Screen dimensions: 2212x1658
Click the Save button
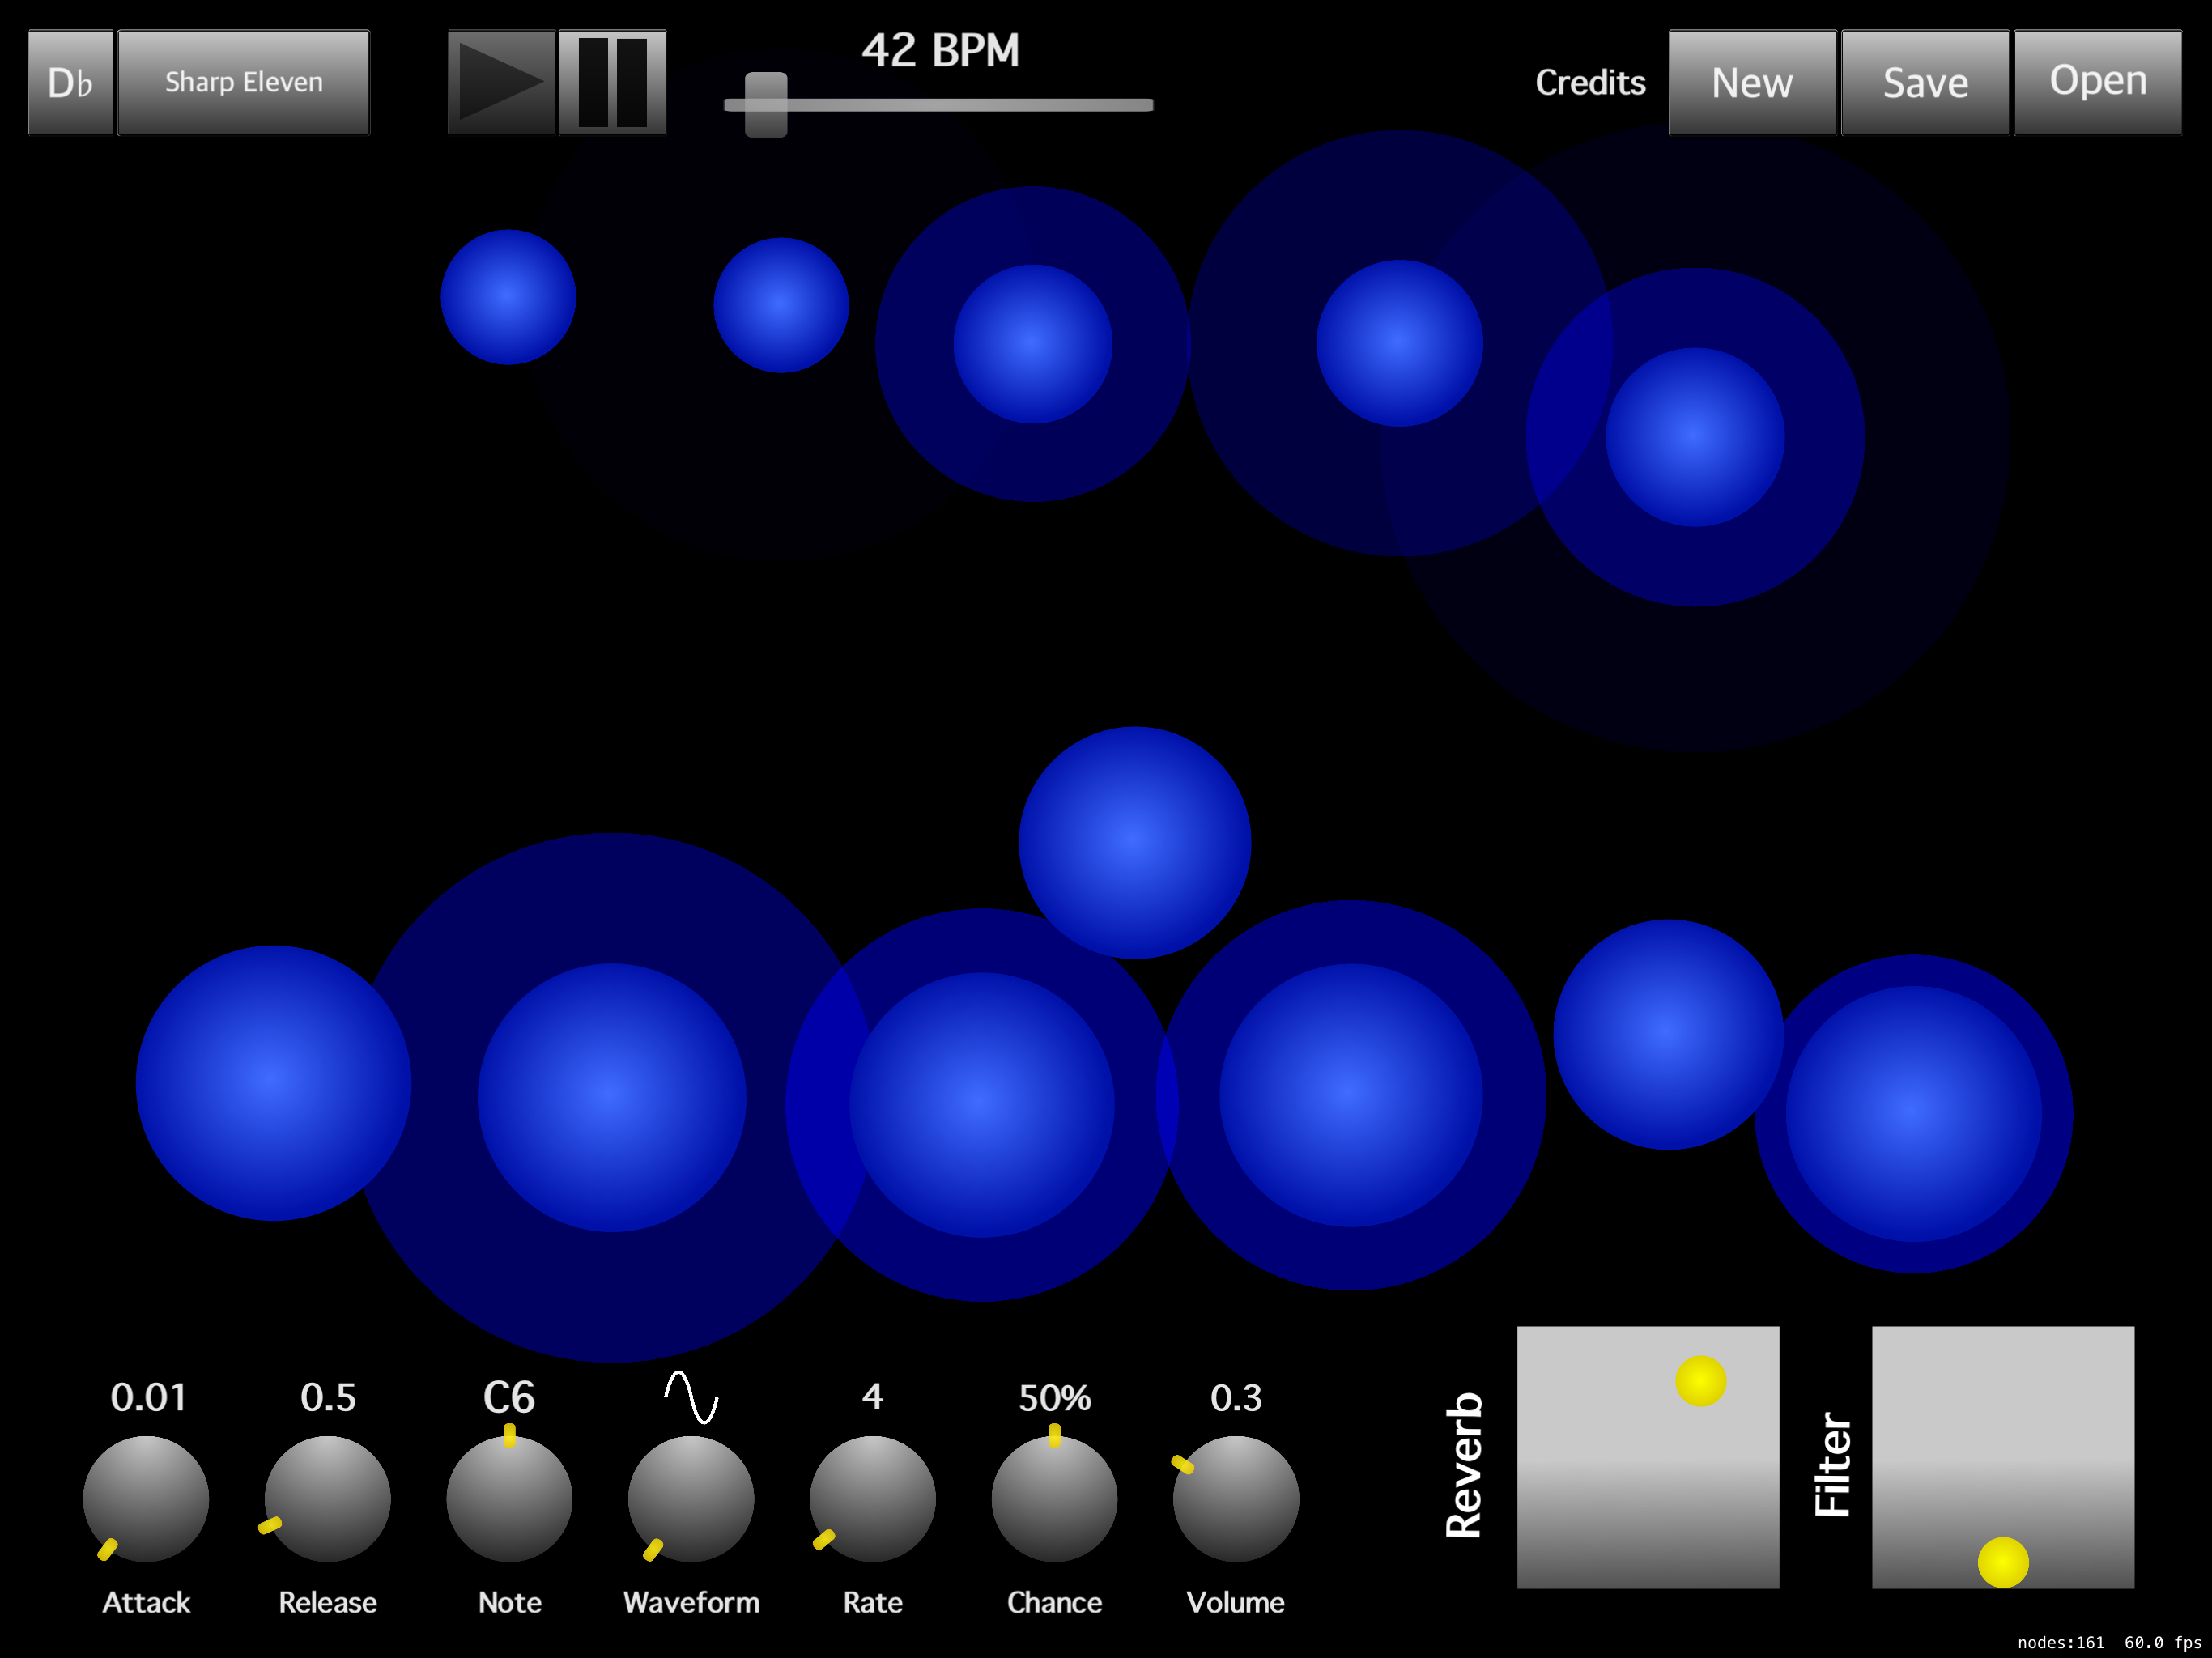1925,82
